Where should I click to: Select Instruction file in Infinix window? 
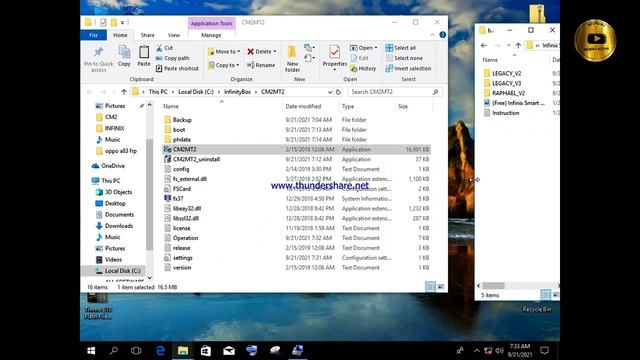[506, 113]
